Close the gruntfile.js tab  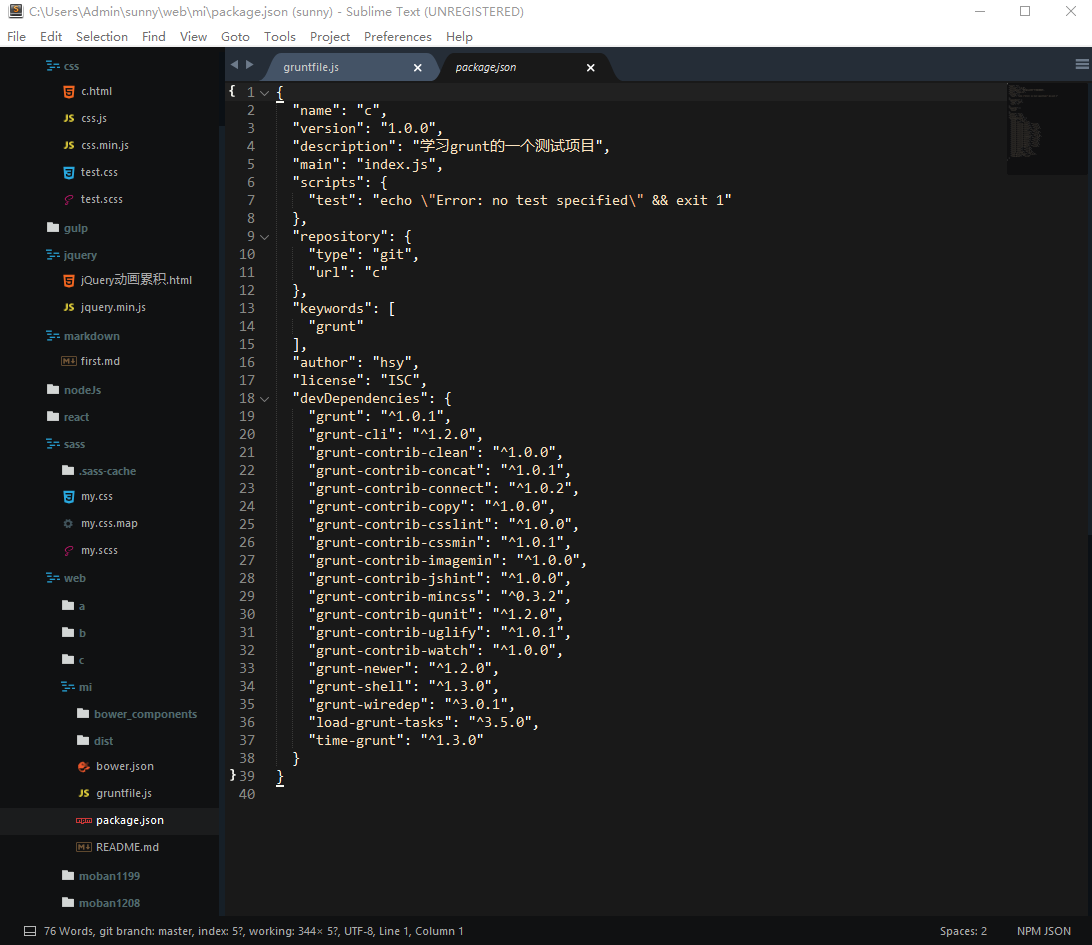coord(418,68)
